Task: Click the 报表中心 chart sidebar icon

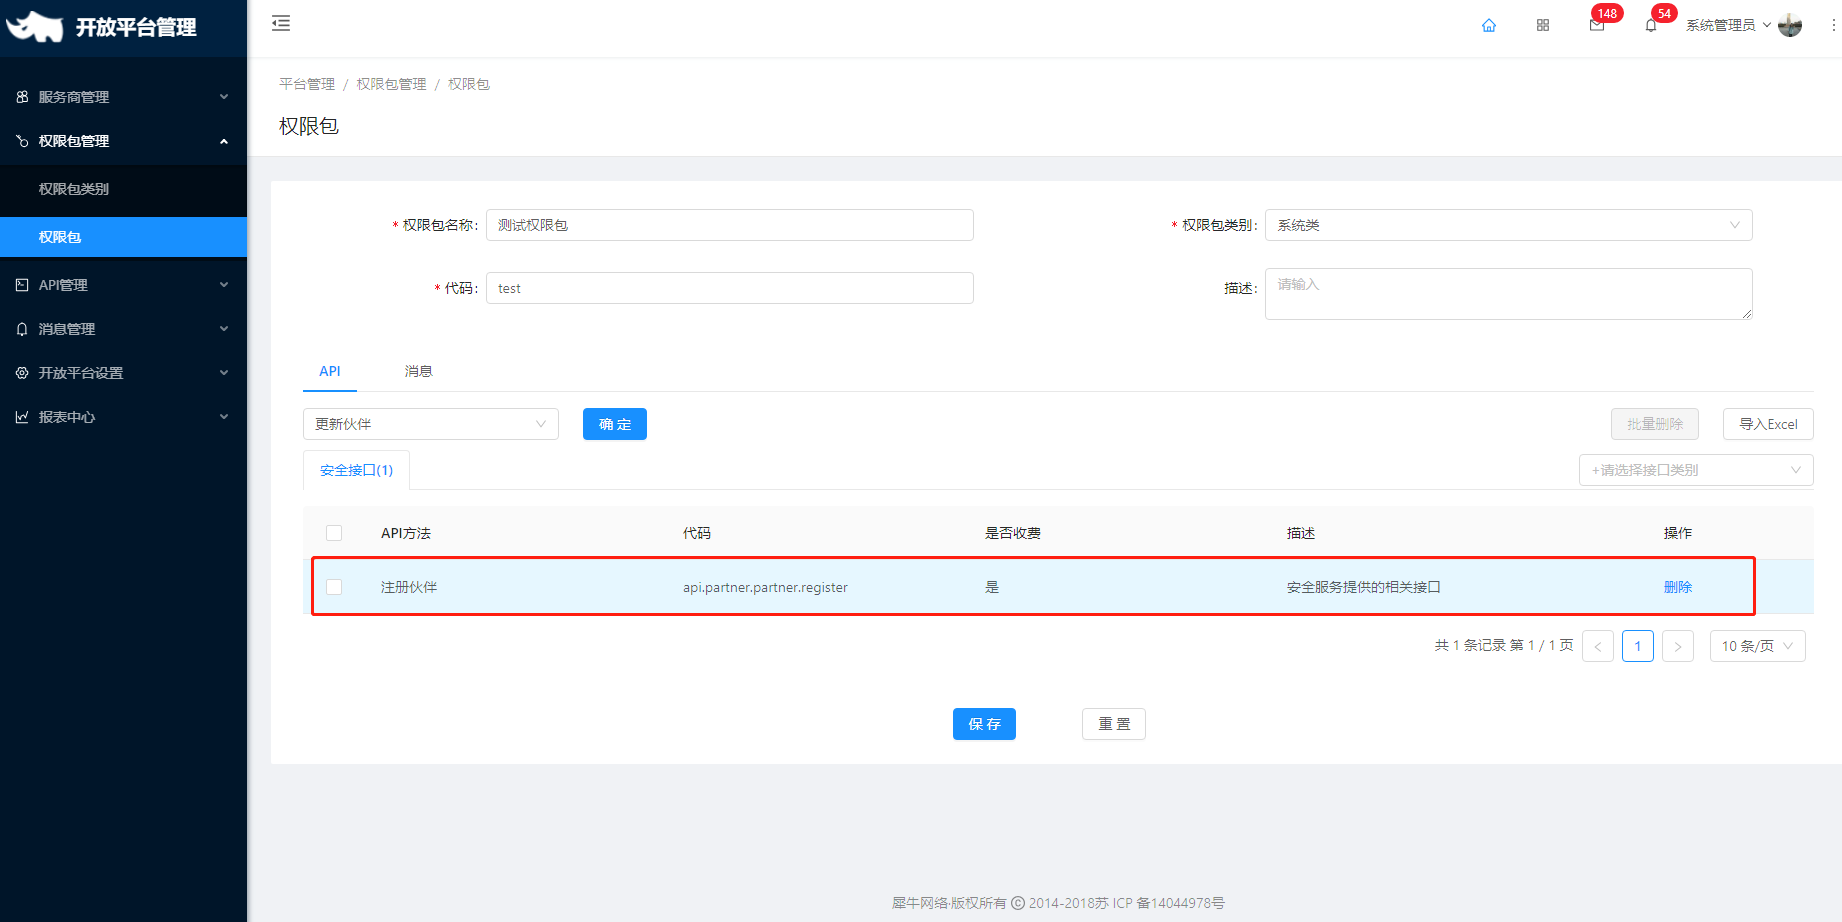Action: coord(22,417)
